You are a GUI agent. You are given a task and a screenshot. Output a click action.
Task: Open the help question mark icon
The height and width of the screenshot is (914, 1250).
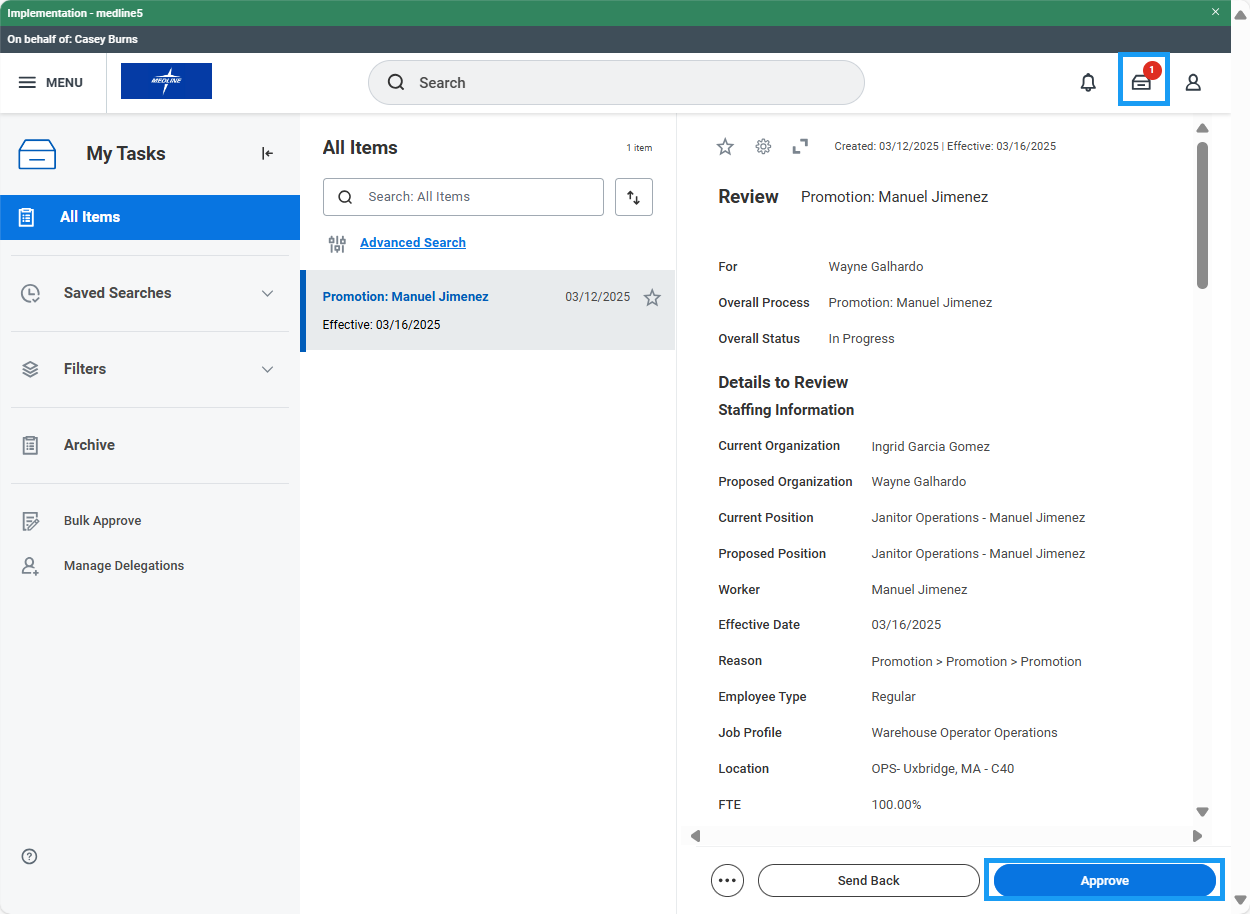(x=29, y=856)
